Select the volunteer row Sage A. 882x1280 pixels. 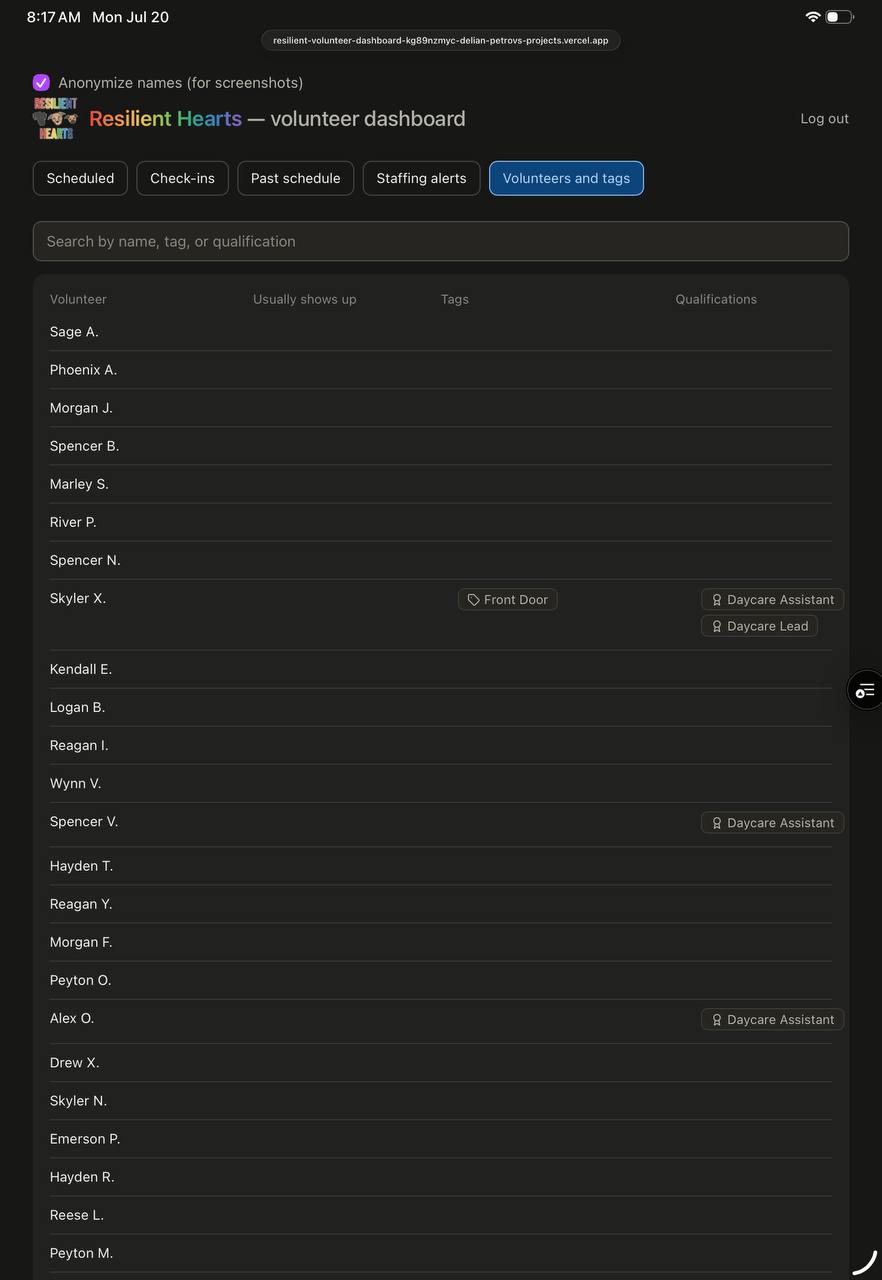441,332
